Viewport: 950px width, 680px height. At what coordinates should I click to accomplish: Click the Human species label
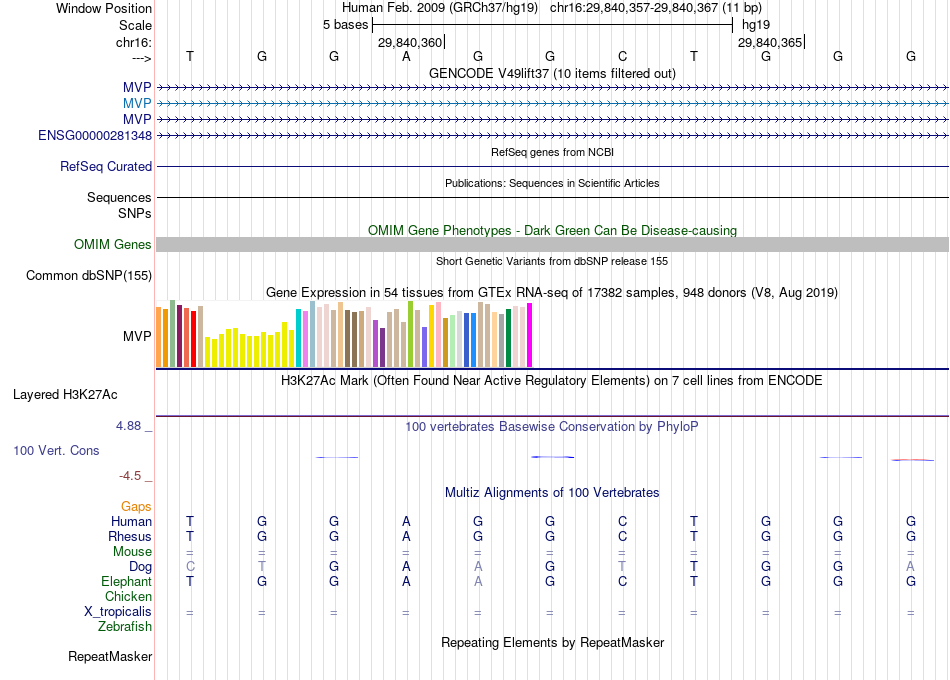click(131, 521)
